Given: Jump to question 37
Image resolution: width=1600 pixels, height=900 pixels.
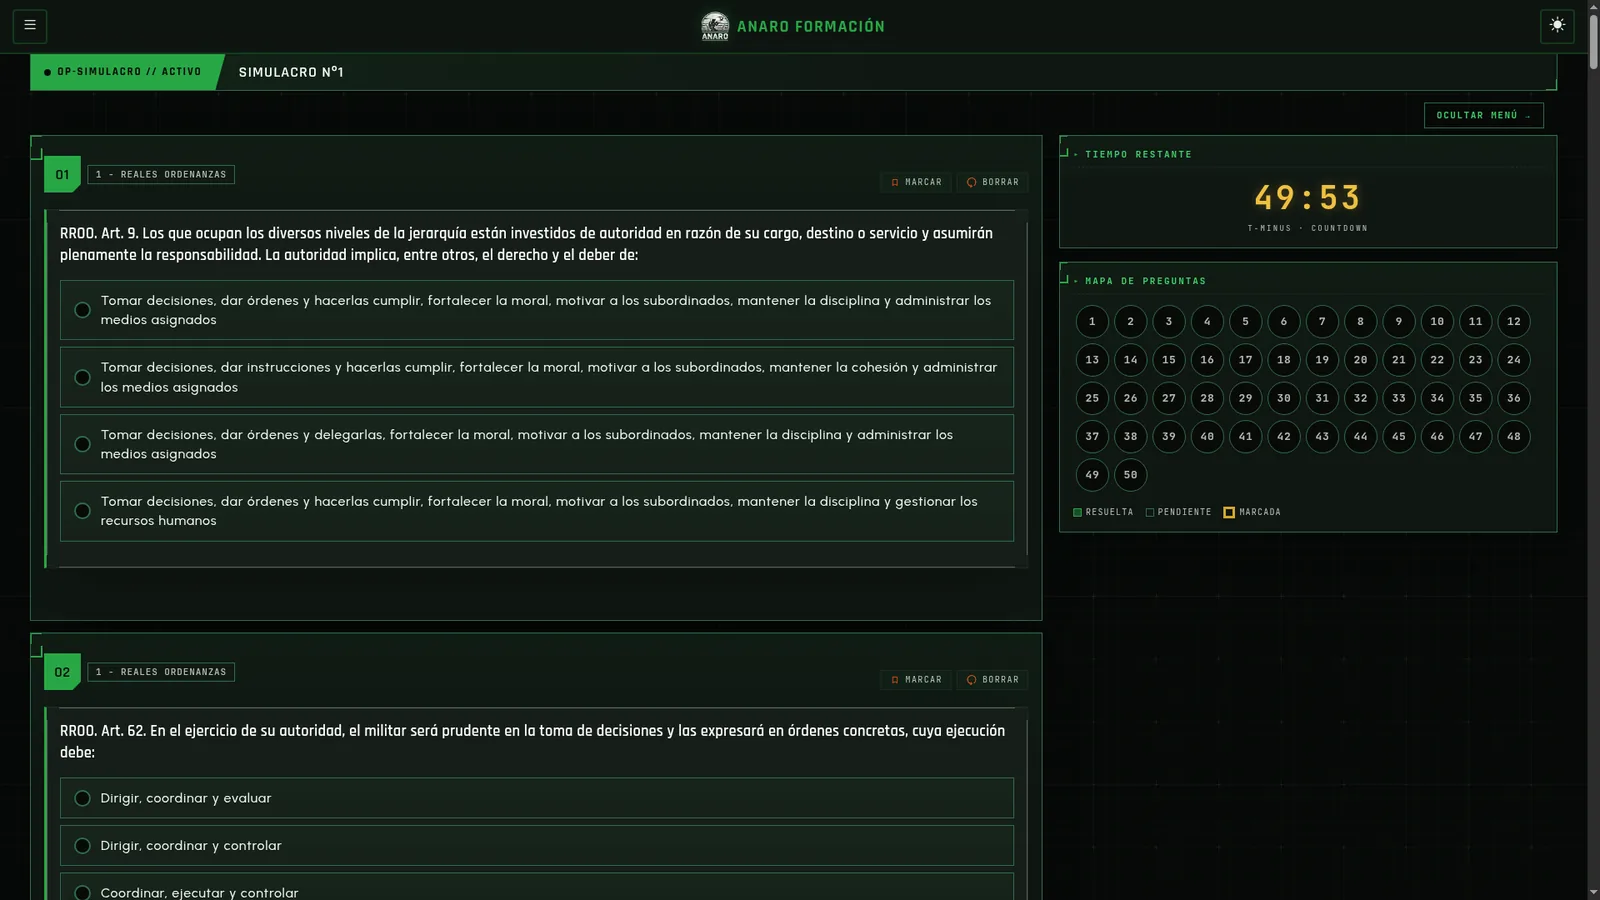Looking at the screenshot, I should tap(1092, 436).
